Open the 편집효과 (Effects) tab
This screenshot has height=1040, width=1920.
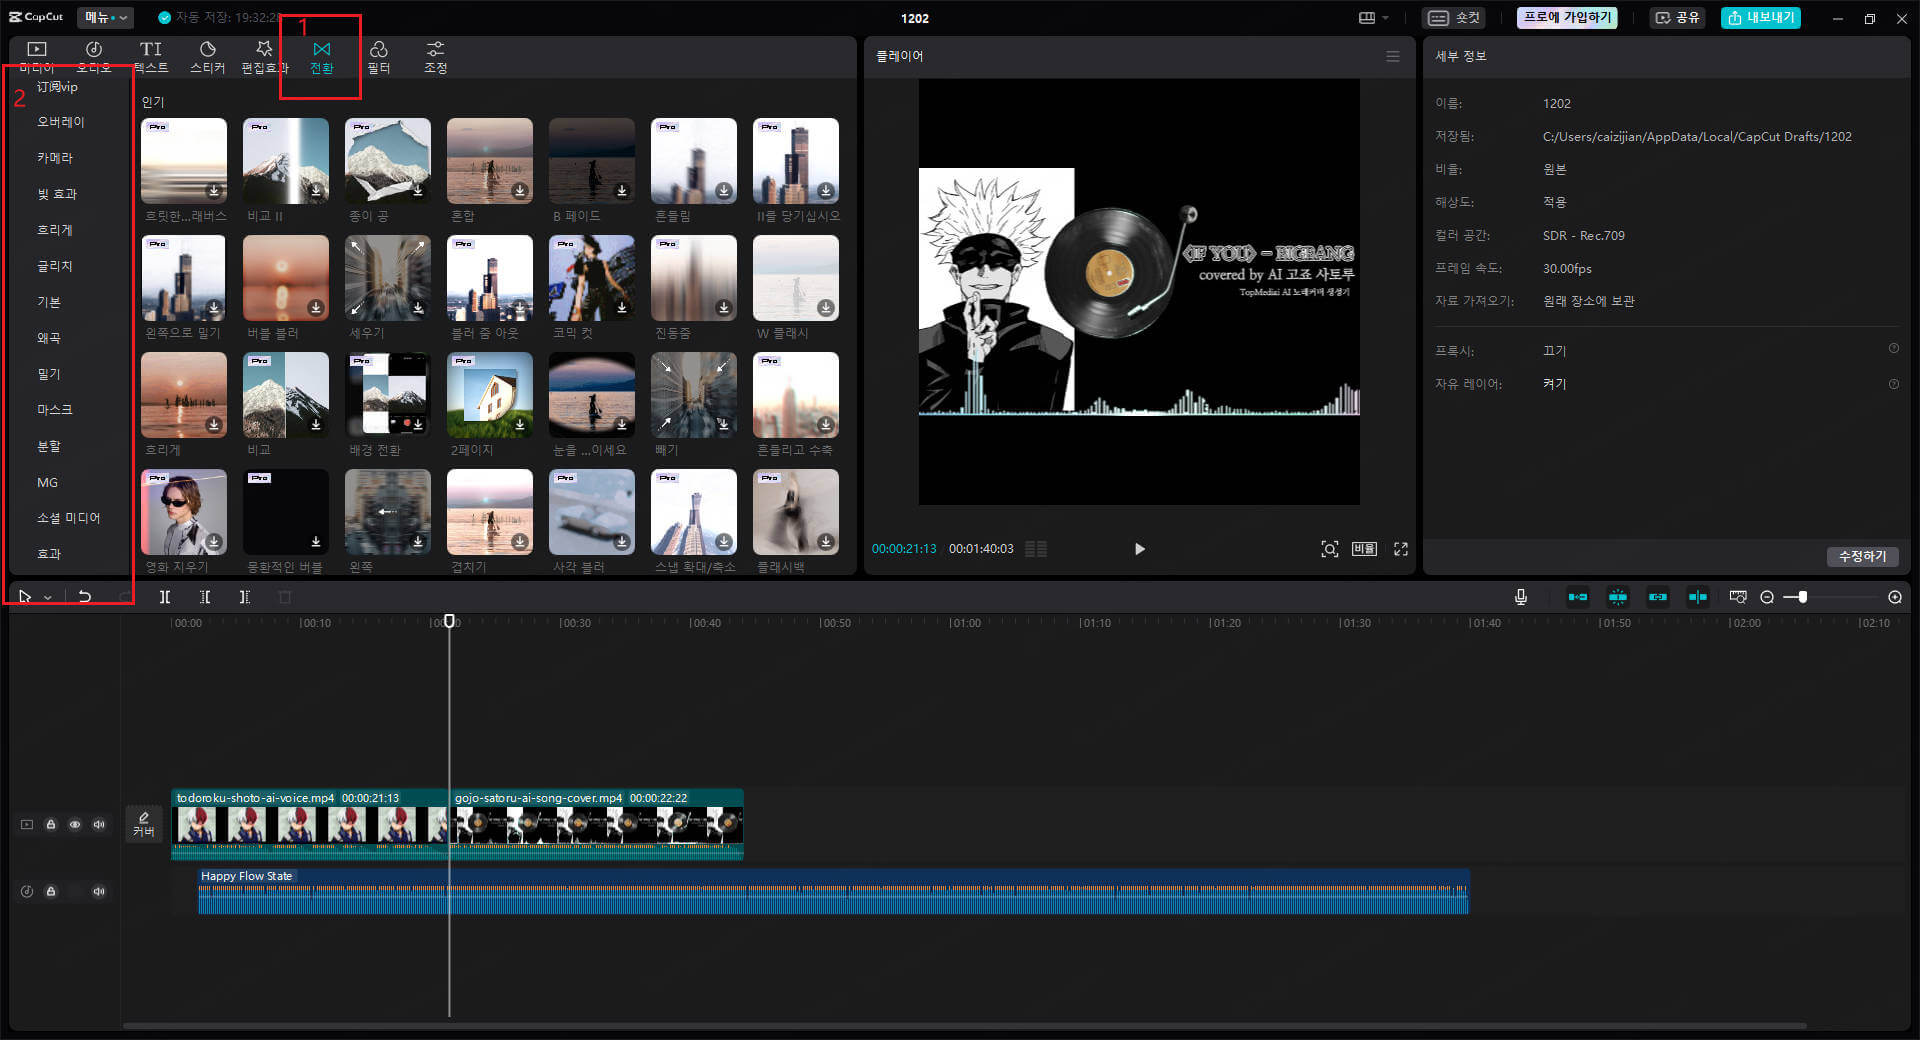click(x=264, y=57)
